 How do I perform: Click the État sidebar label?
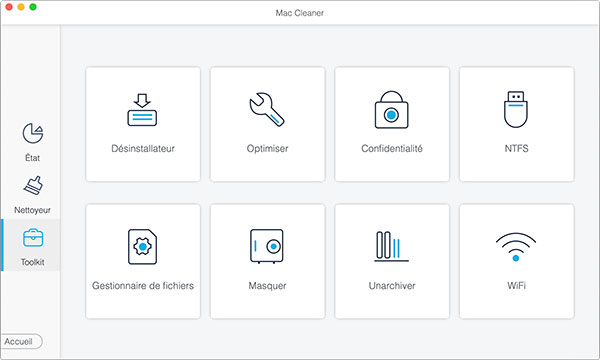33,158
